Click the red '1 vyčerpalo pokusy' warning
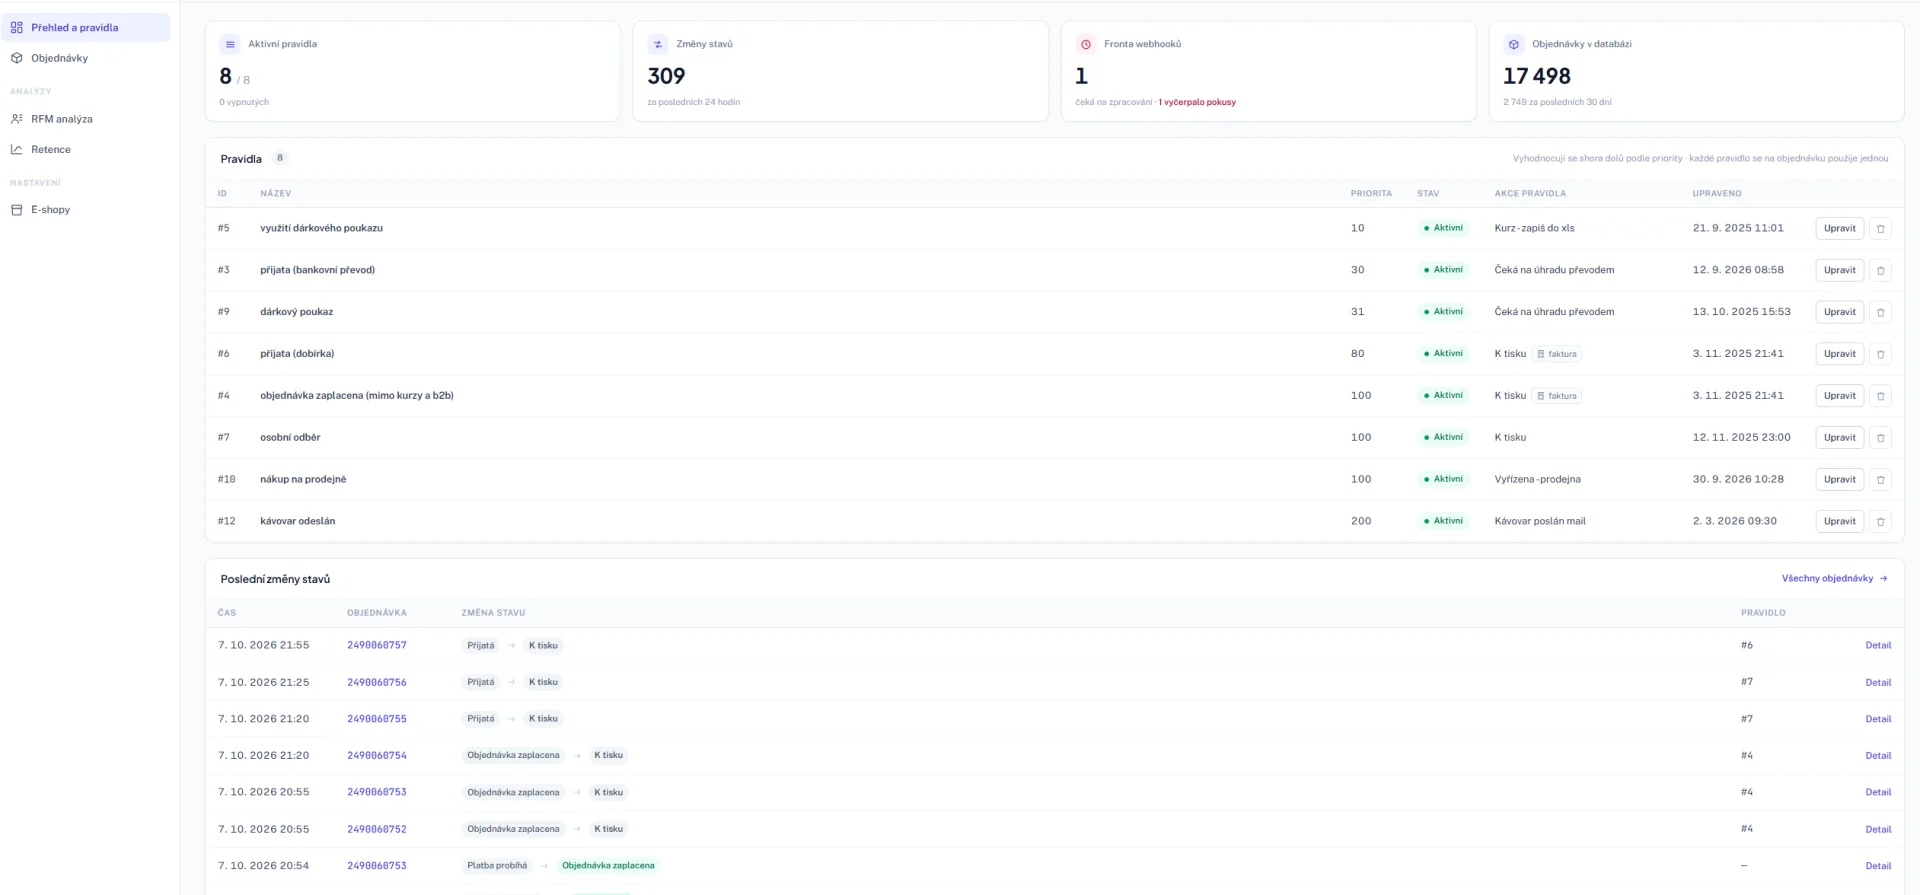This screenshot has width=1920, height=895. point(1197,102)
